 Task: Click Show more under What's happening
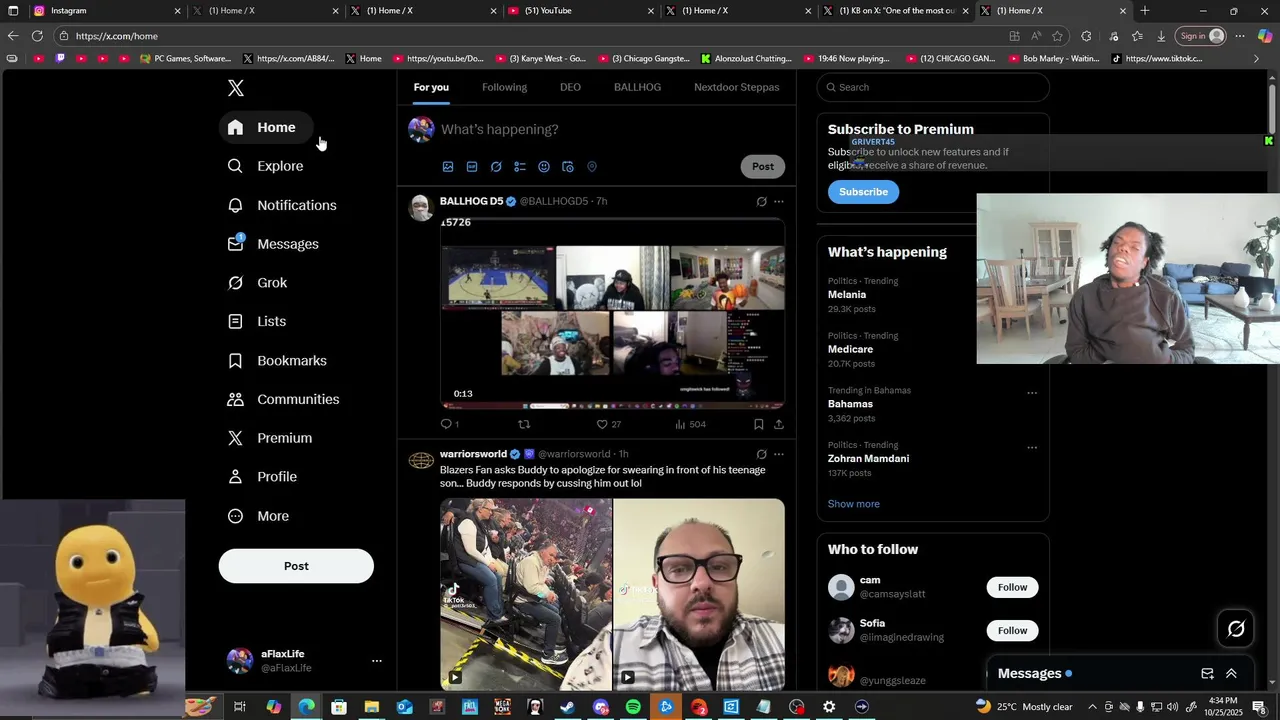click(854, 504)
